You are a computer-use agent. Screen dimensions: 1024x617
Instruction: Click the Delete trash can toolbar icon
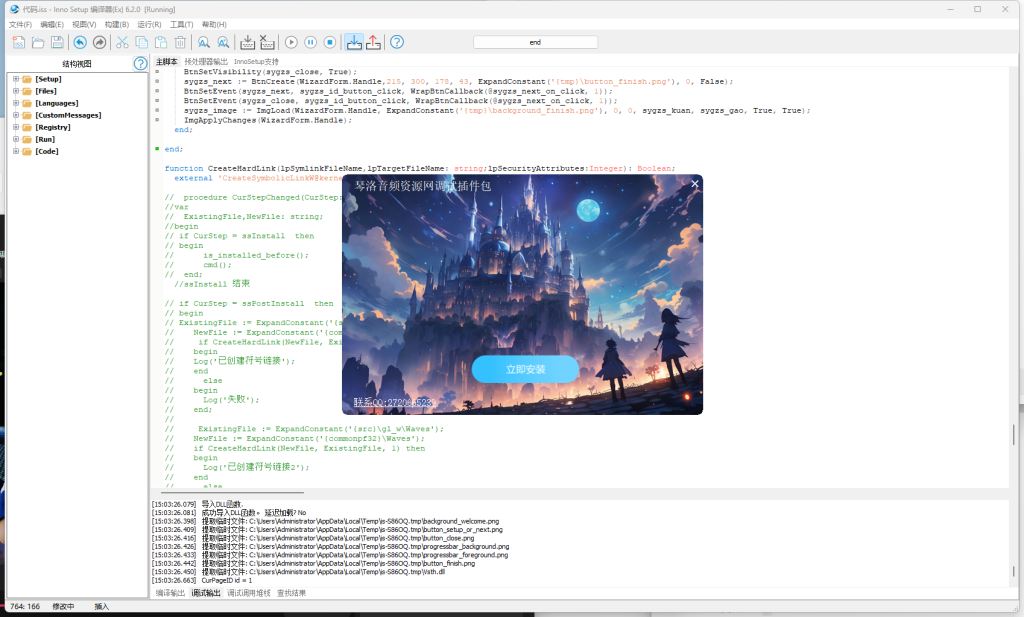tap(180, 42)
